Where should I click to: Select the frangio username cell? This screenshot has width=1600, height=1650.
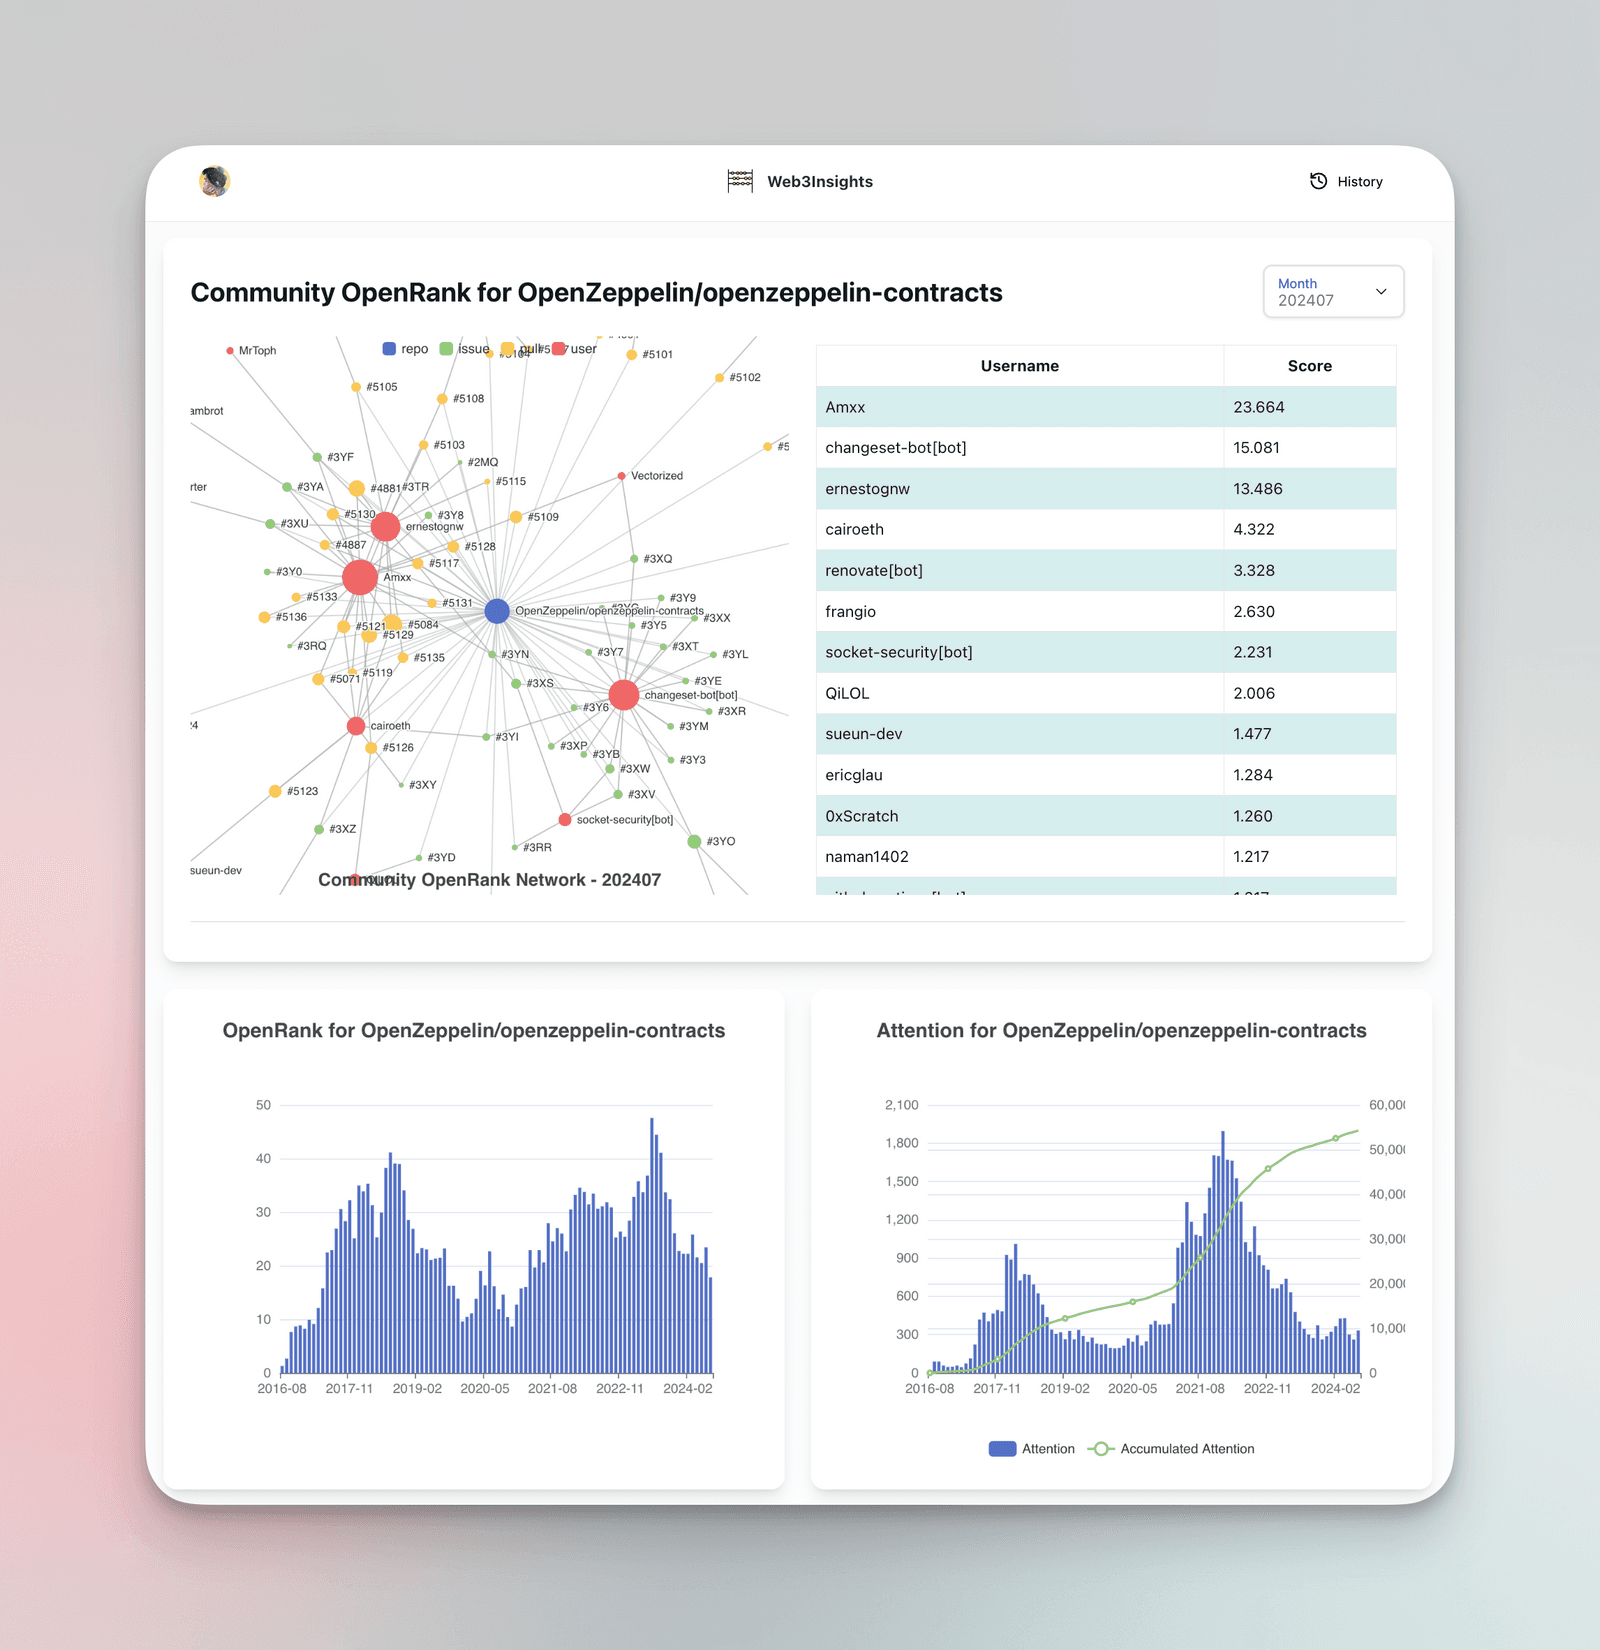(1020, 612)
